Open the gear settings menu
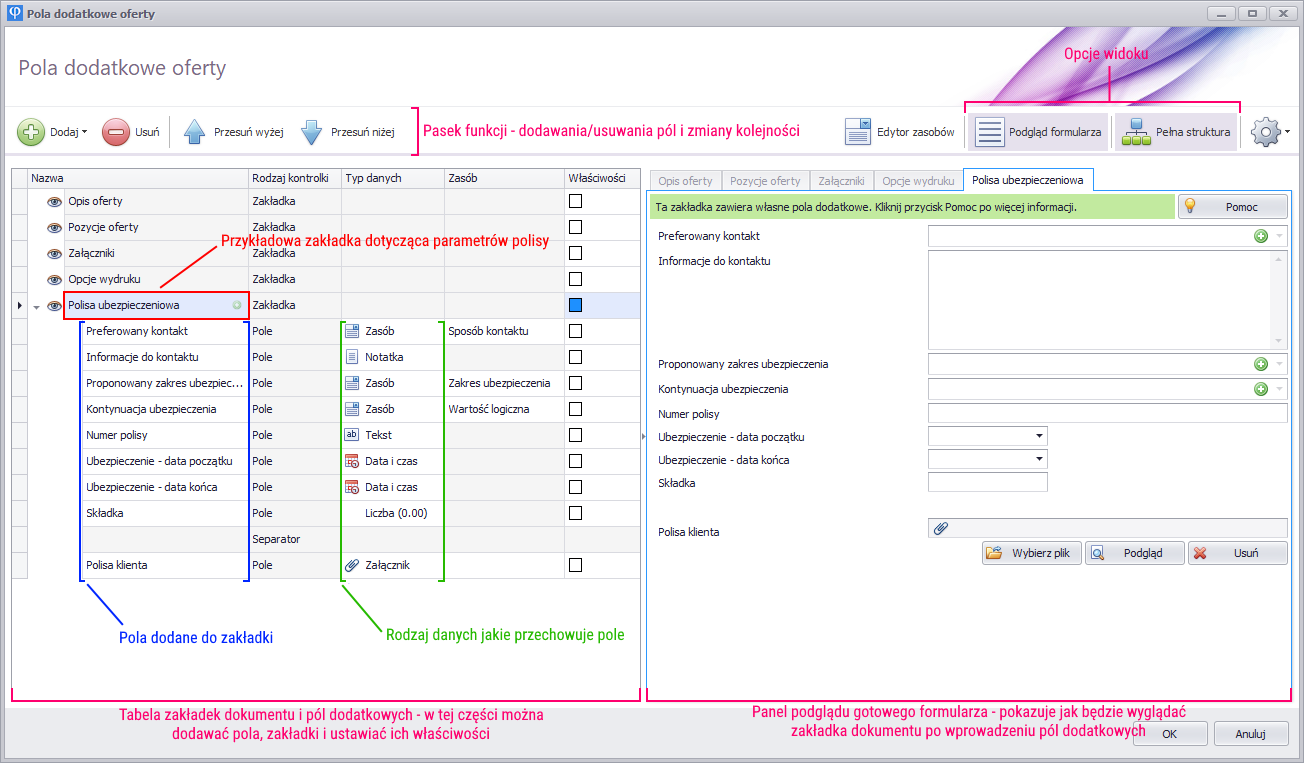This screenshot has width=1304, height=763. point(1268,132)
